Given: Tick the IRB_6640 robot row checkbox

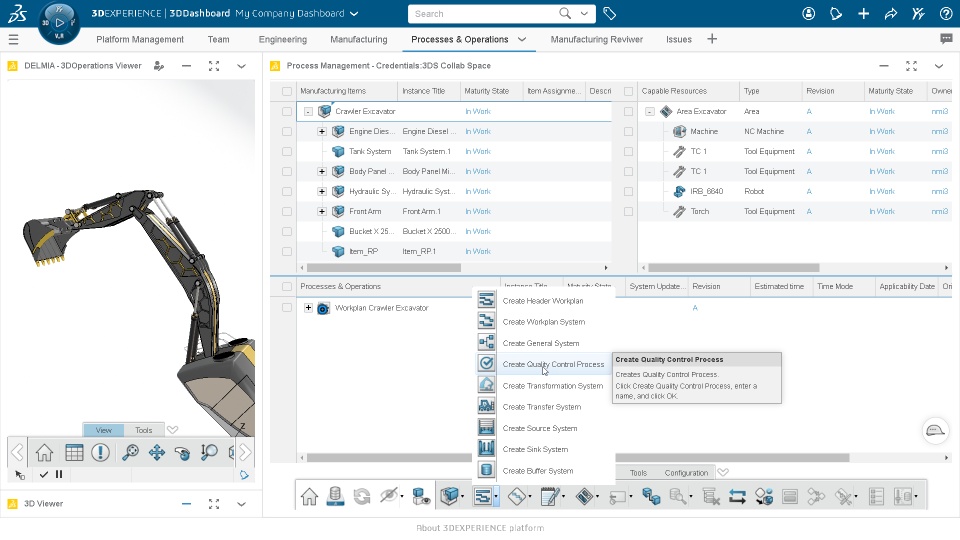Looking at the screenshot, I should point(628,192).
